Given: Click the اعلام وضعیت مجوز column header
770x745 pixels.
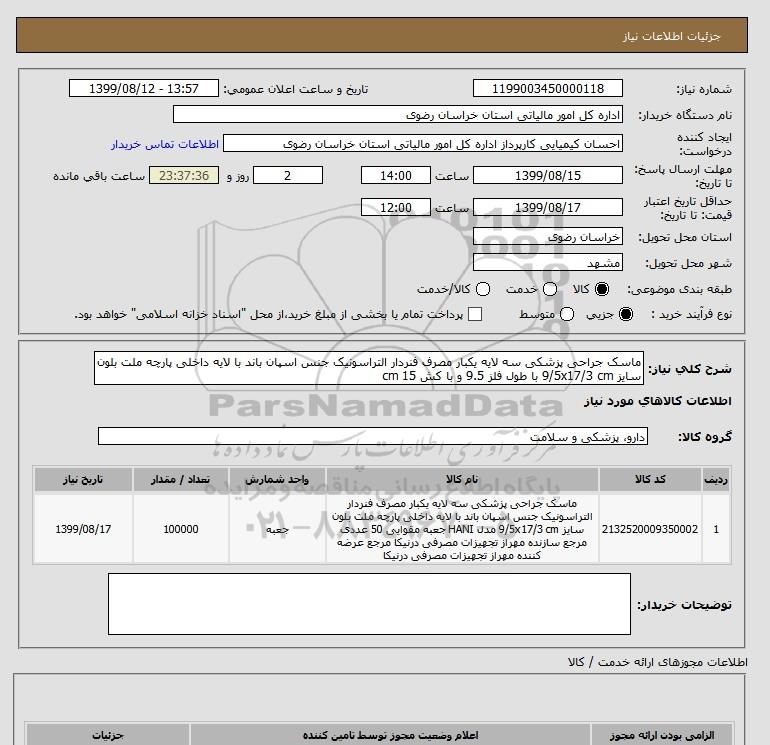Looking at the screenshot, I should 390,735.
